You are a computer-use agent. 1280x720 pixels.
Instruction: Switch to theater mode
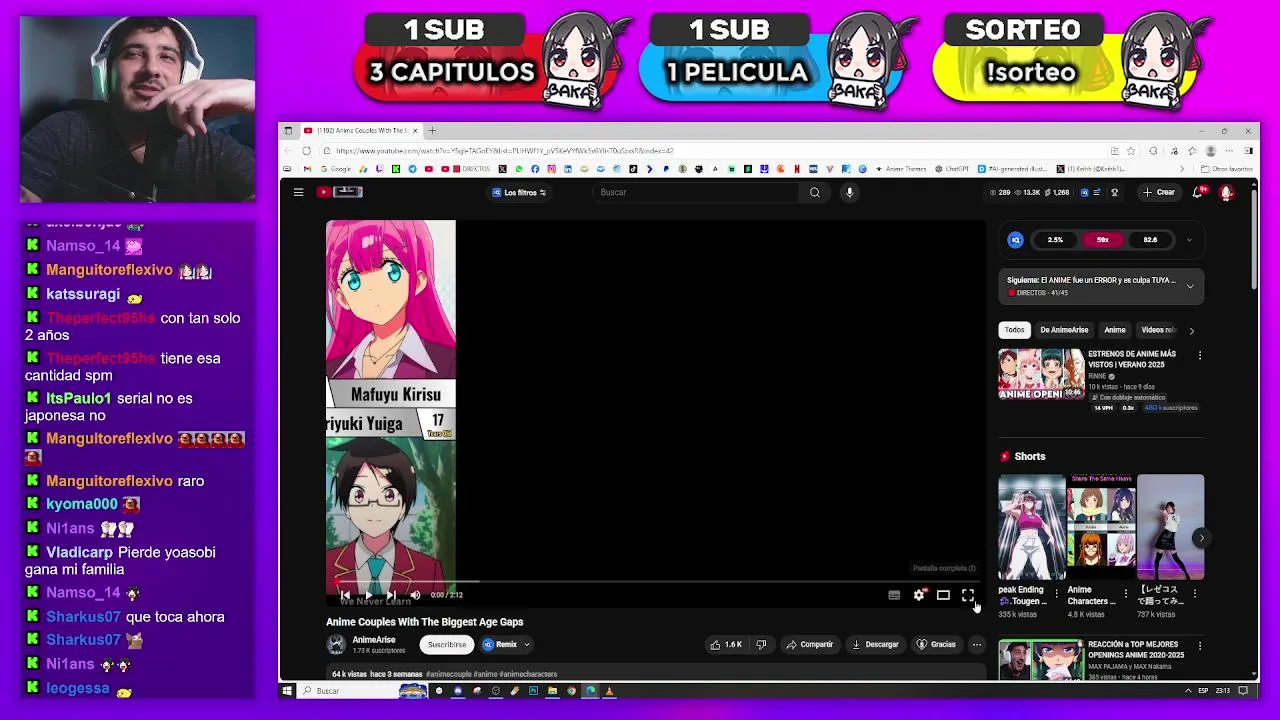[x=943, y=595]
